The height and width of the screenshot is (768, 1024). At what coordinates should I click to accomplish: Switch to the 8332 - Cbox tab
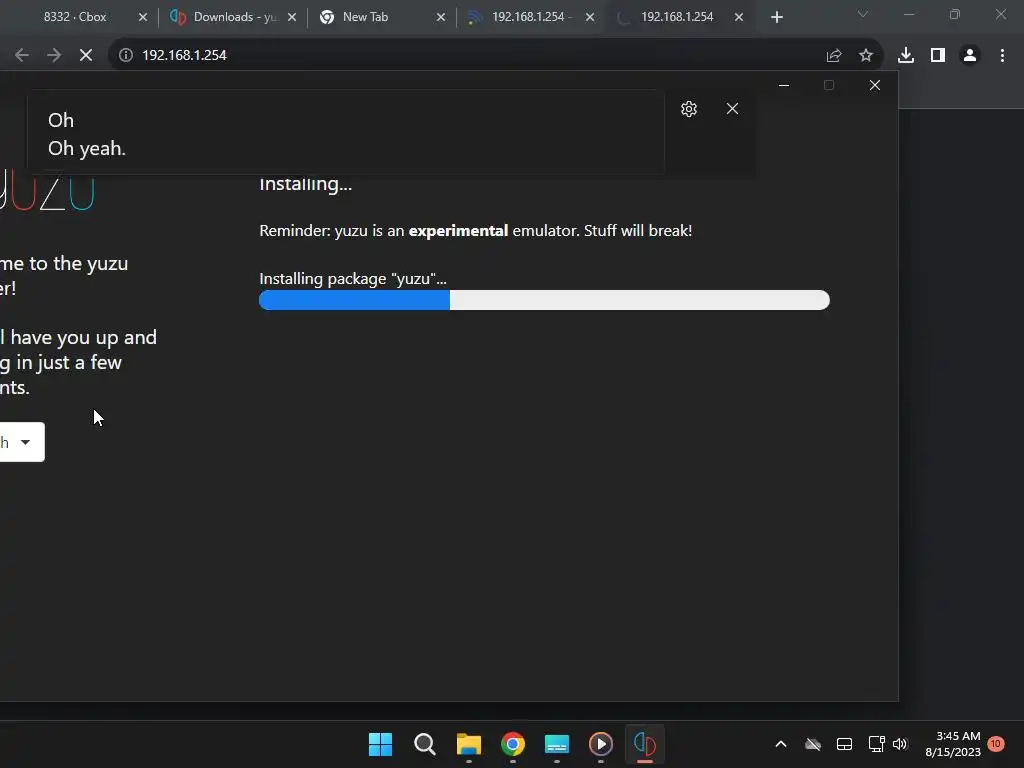coord(74,17)
